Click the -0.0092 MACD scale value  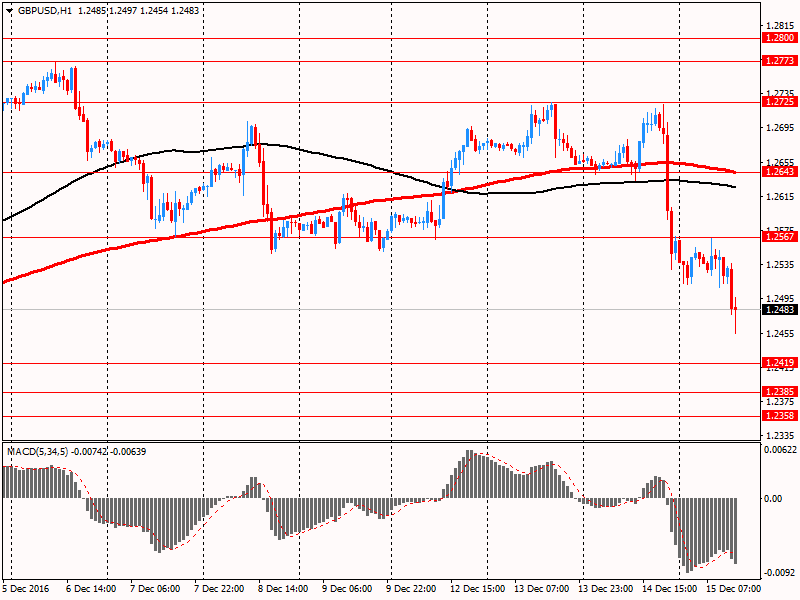coord(780,572)
